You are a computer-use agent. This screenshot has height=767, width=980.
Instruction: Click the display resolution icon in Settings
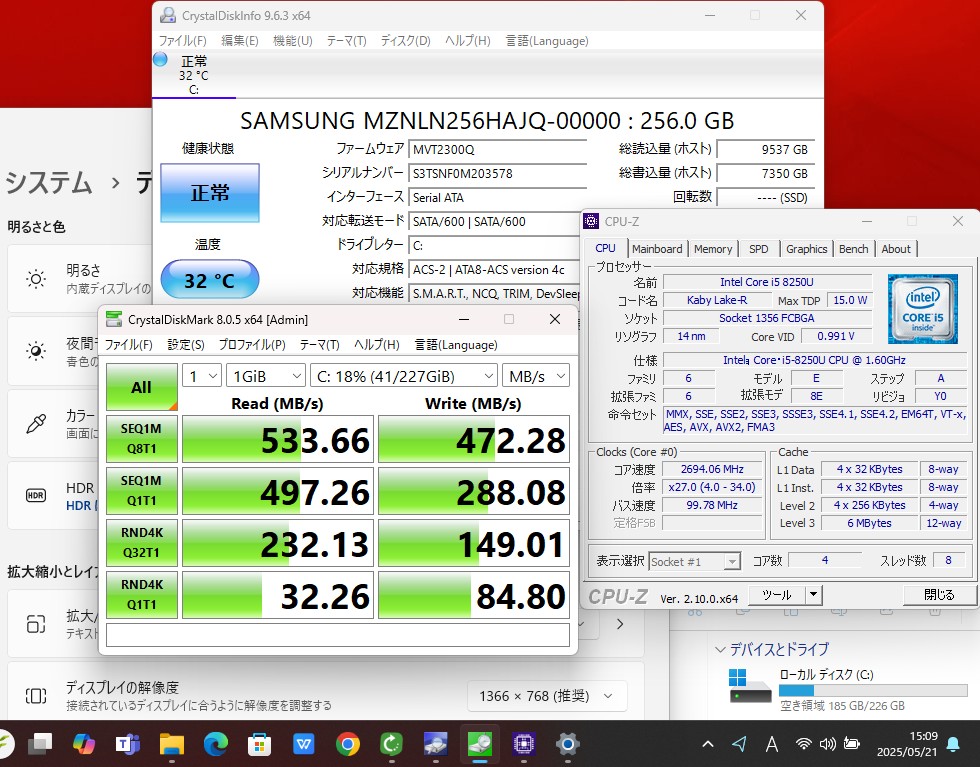36,696
